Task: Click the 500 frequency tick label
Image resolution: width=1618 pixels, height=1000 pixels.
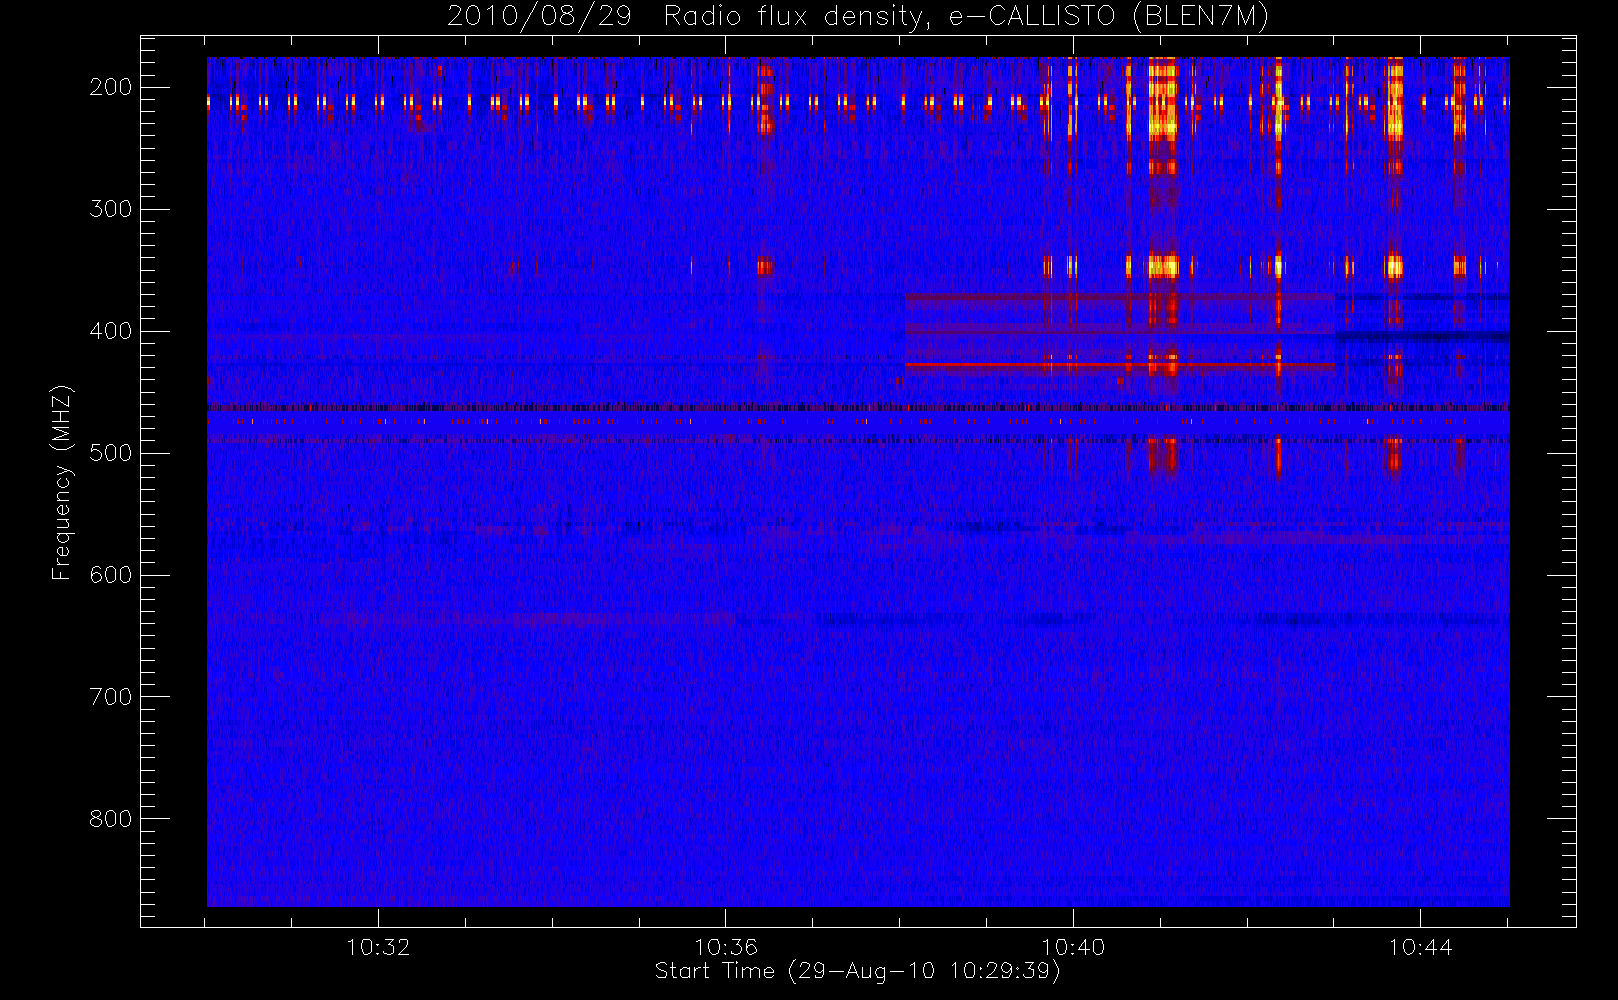Action: click(x=111, y=453)
